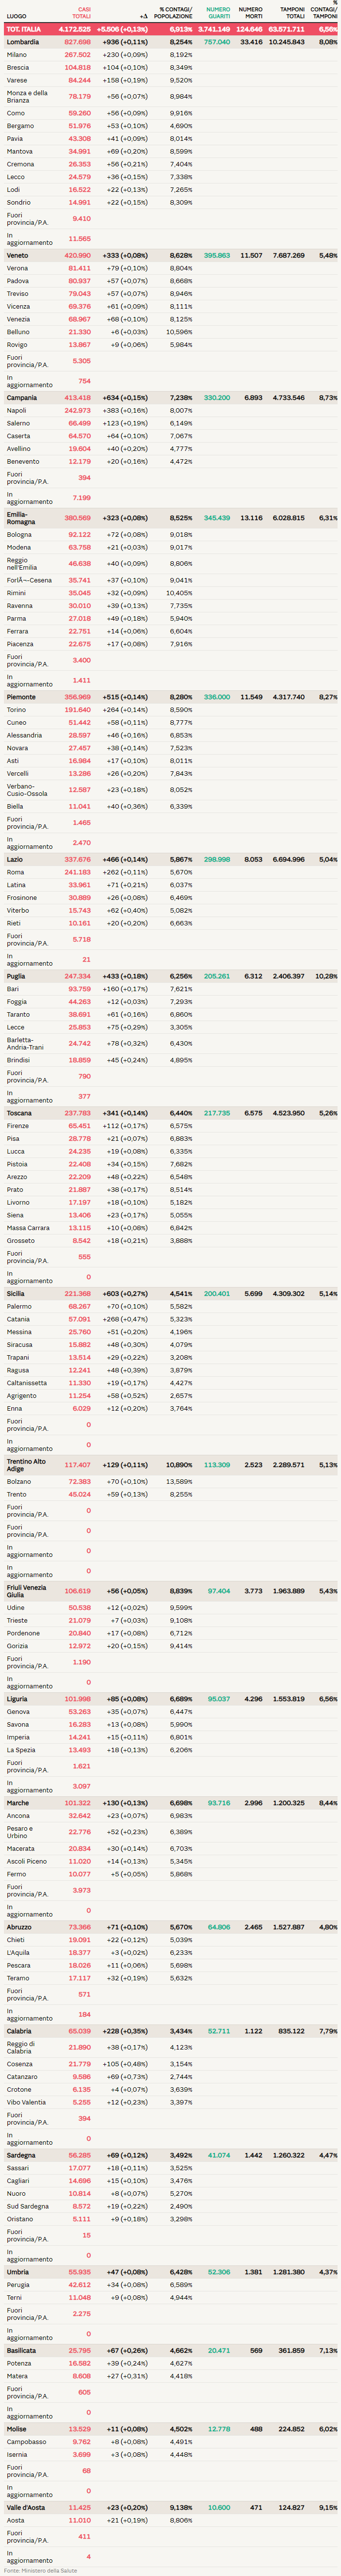
Task: Click the La Spezia province name
Action: pos(21,1750)
